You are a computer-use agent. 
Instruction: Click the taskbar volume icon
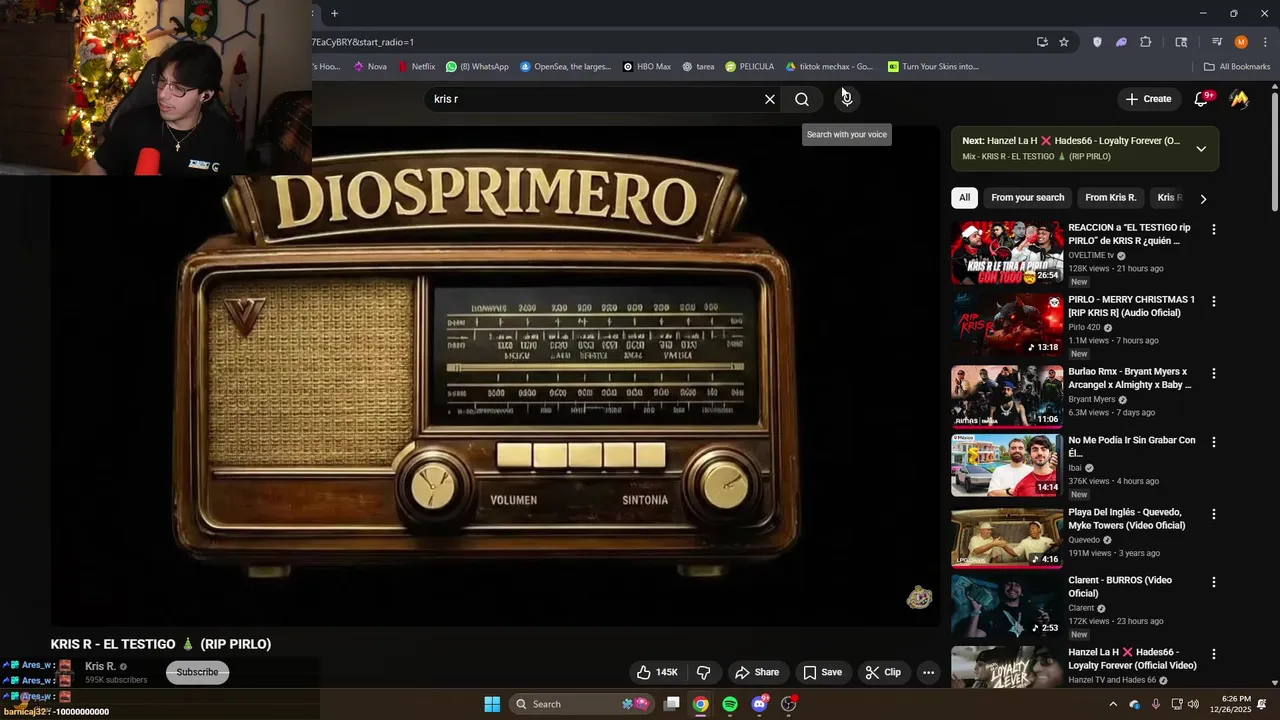point(1193,704)
